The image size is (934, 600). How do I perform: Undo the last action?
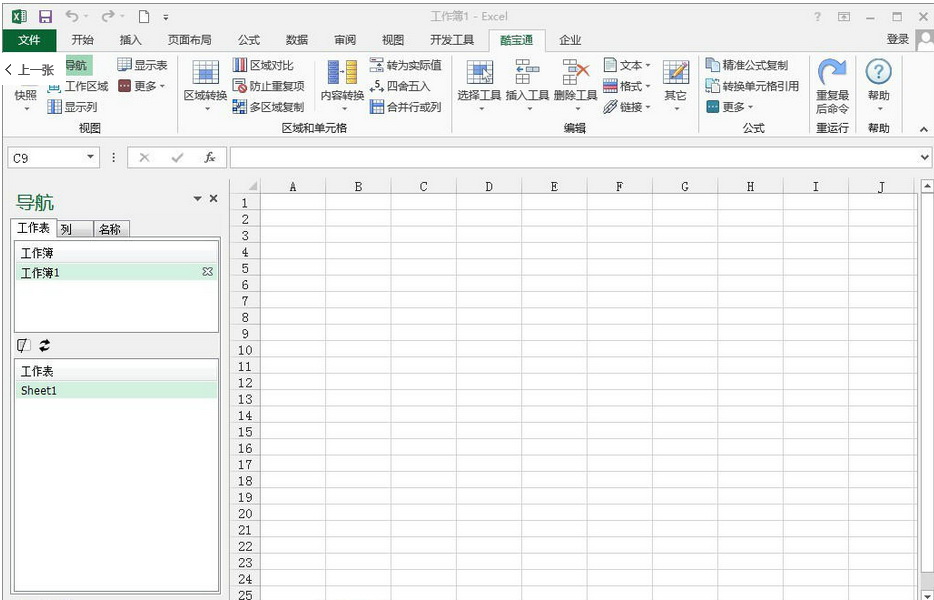(x=72, y=17)
